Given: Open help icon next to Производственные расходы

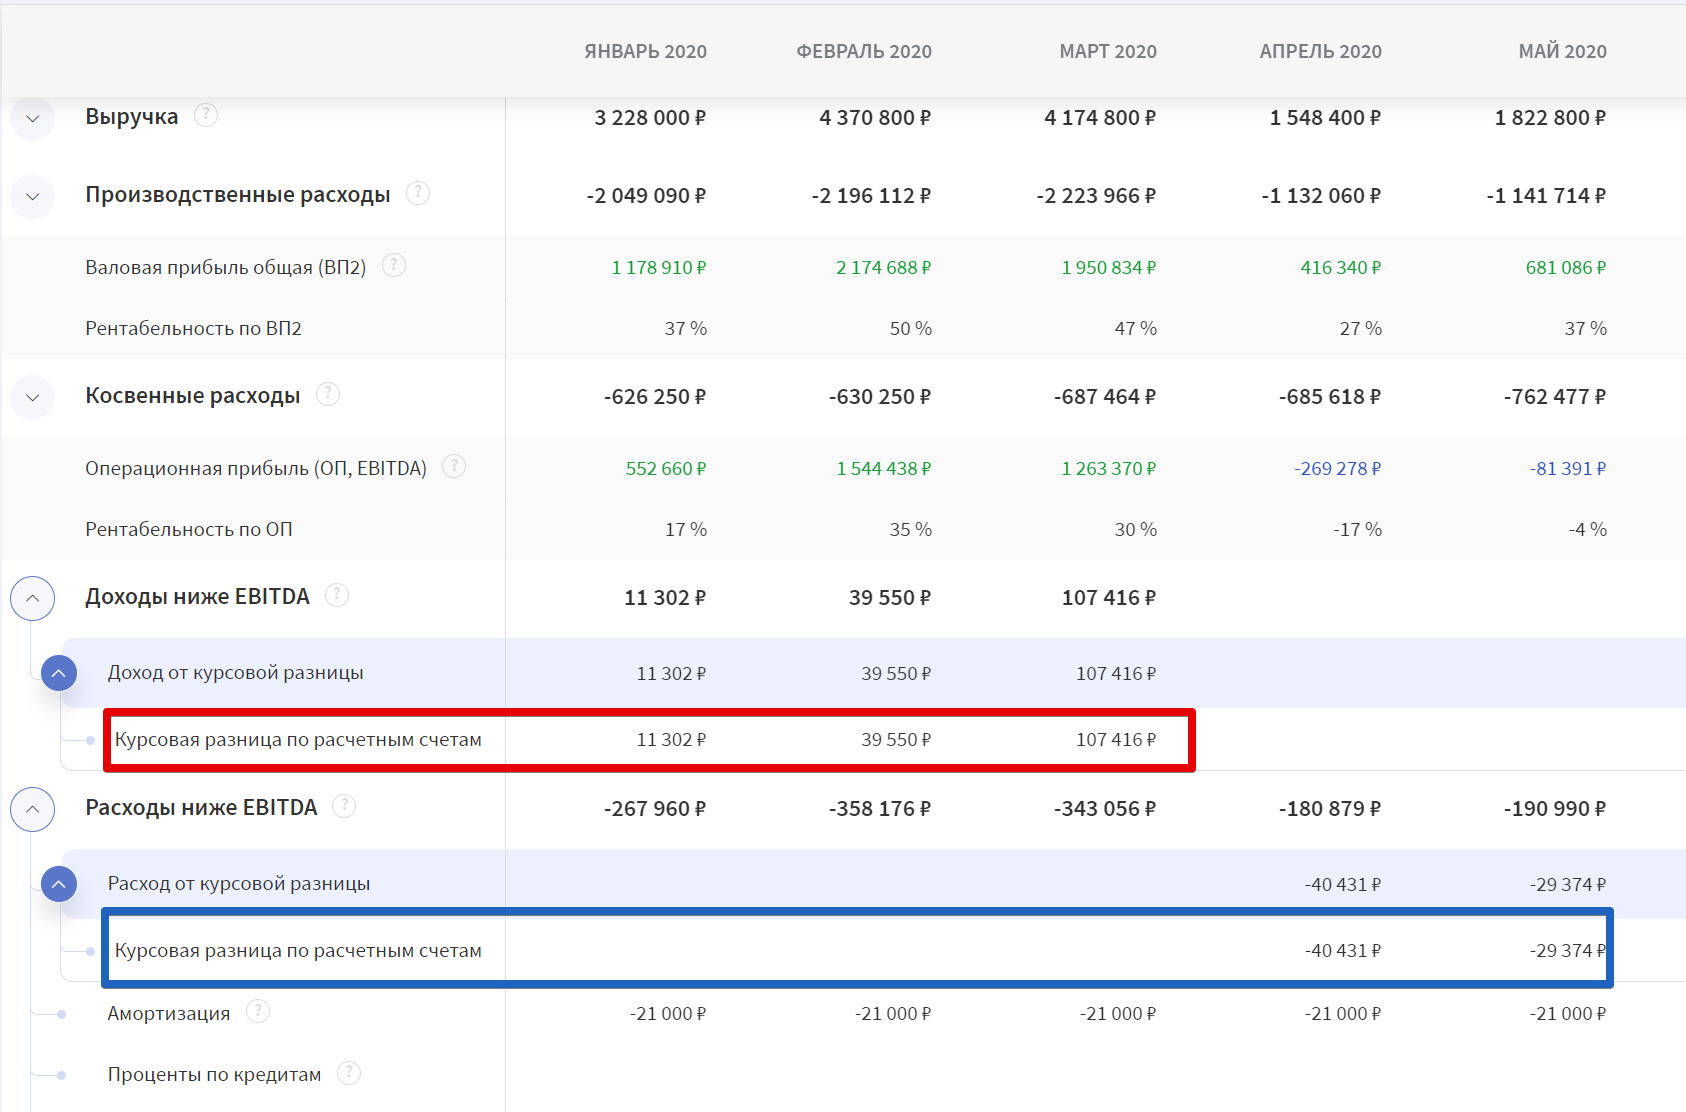Looking at the screenshot, I should 418,193.
